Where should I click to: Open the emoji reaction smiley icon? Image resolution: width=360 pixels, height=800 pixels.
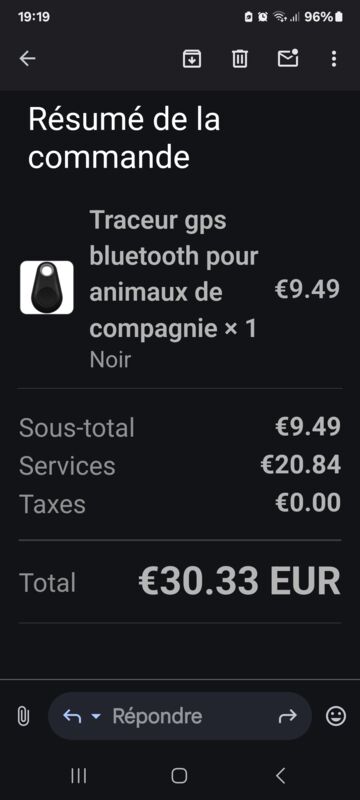tap(336, 716)
